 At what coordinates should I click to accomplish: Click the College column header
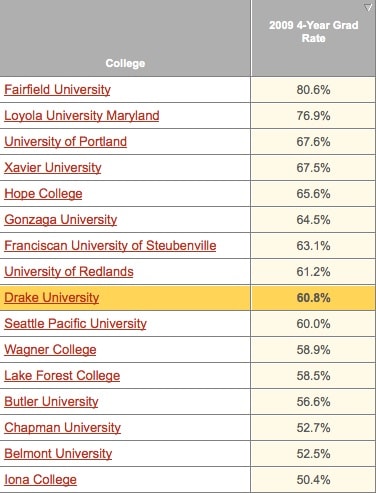pyautogui.click(x=125, y=63)
